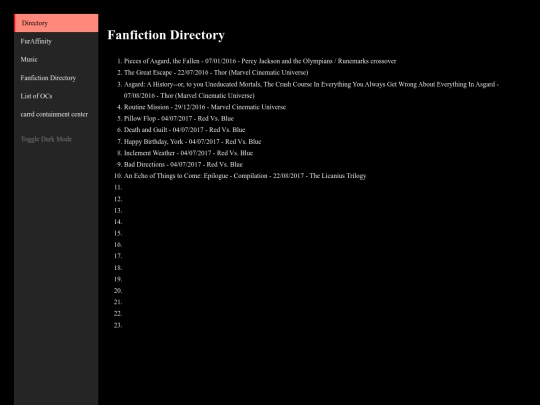The height and width of the screenshot is (405, 540).
Task: Click empty list item number 15
Action: [x=118, y=233]
